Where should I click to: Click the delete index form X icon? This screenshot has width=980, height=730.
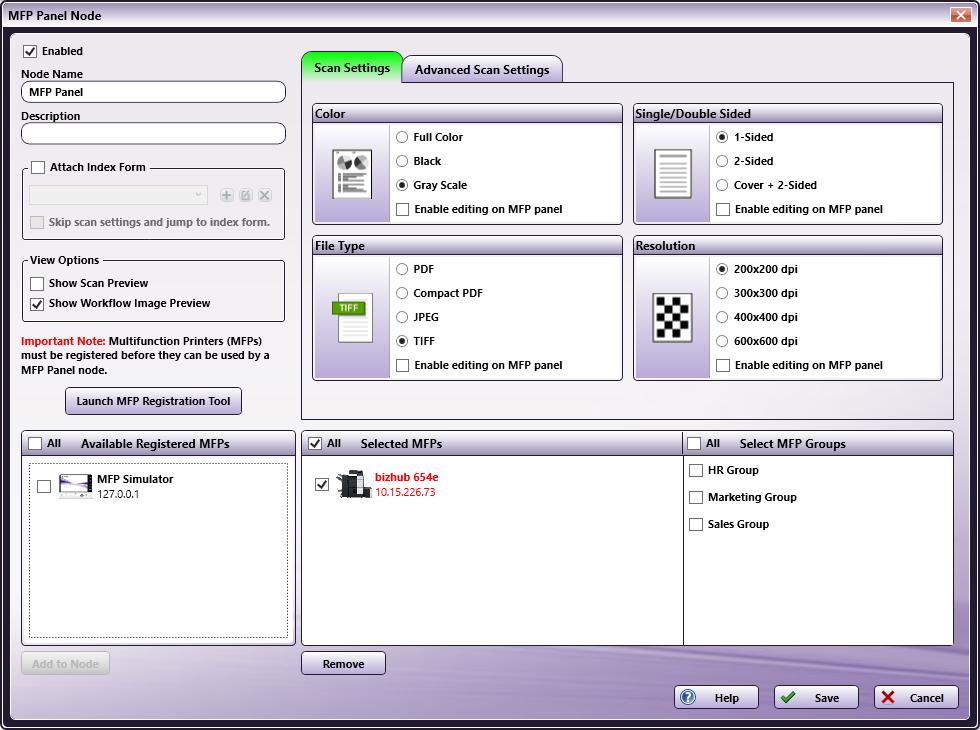265,195
